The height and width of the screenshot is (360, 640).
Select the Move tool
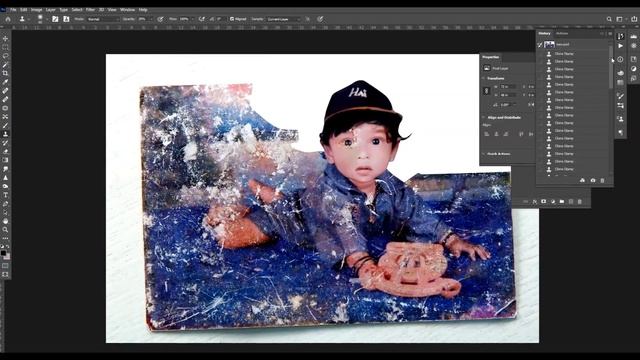pos(5,38)
